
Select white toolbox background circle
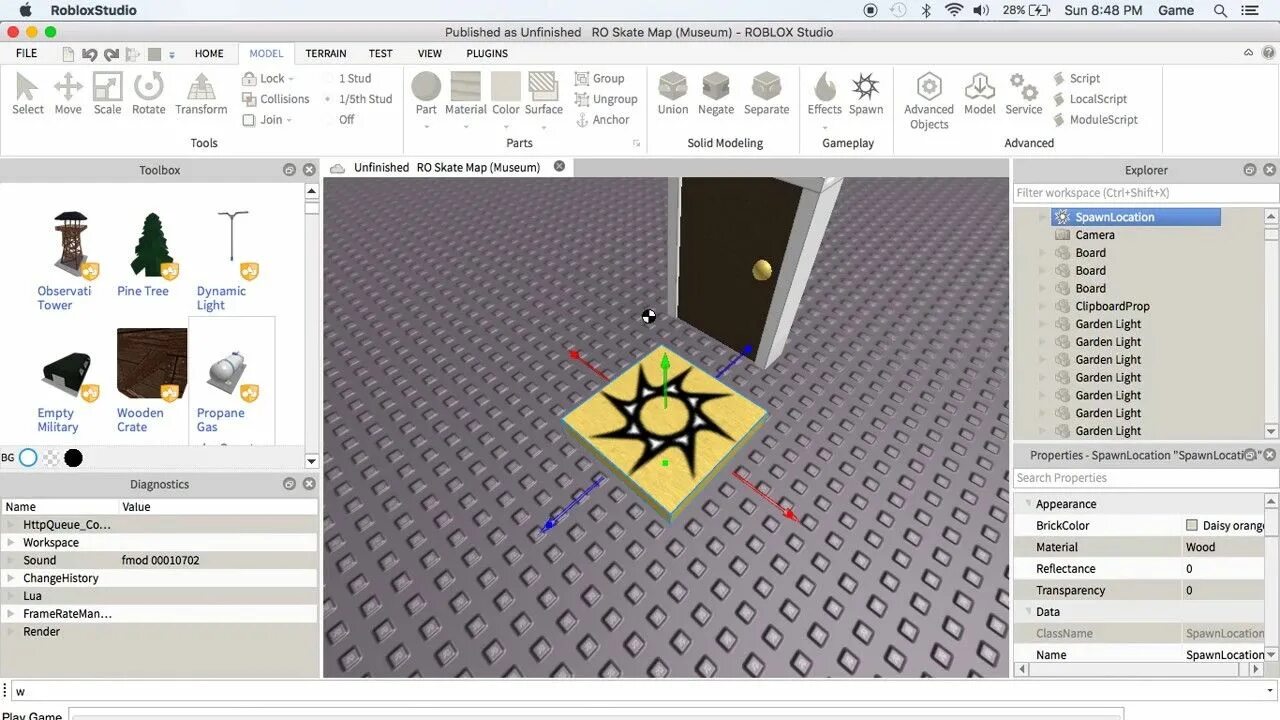pyautogui.click(x=28, y=458)
